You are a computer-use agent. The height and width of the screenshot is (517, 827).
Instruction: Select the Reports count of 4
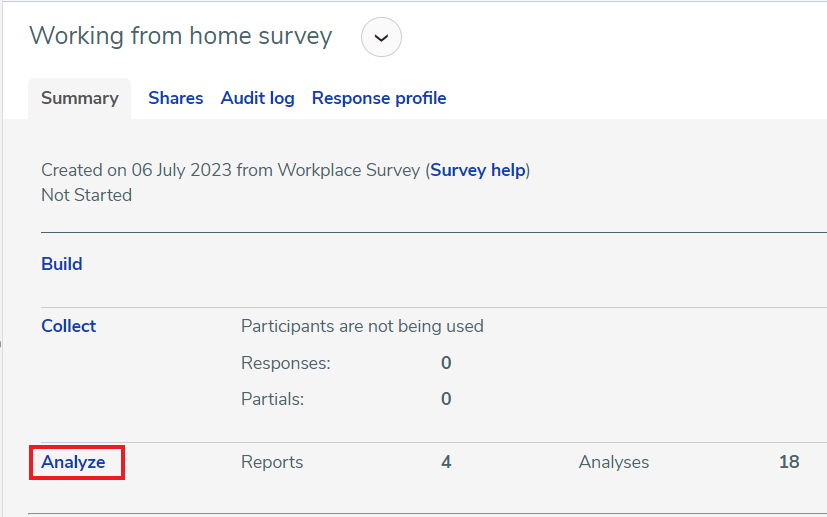pos(446,462)
